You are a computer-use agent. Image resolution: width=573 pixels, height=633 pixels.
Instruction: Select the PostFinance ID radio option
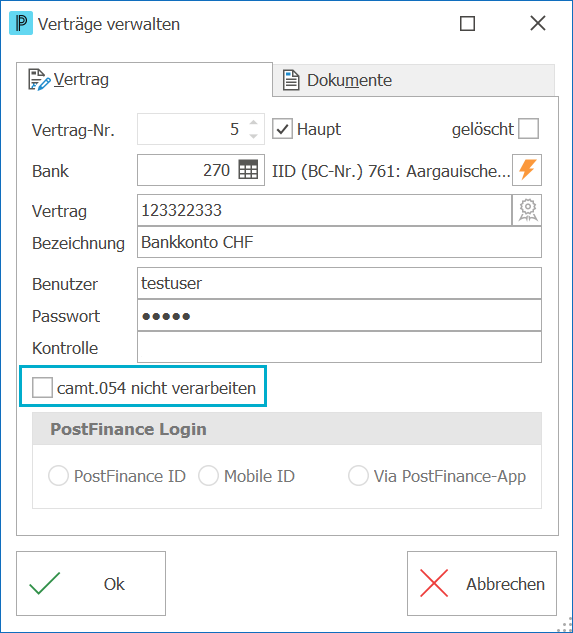click(59, 476)
